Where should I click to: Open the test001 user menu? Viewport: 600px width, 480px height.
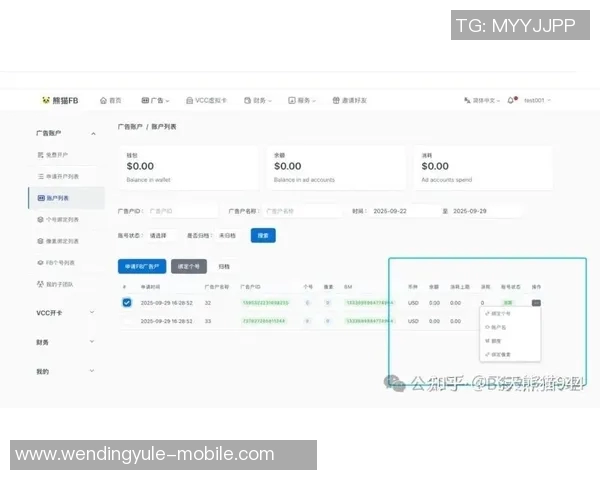pos(537,100)
